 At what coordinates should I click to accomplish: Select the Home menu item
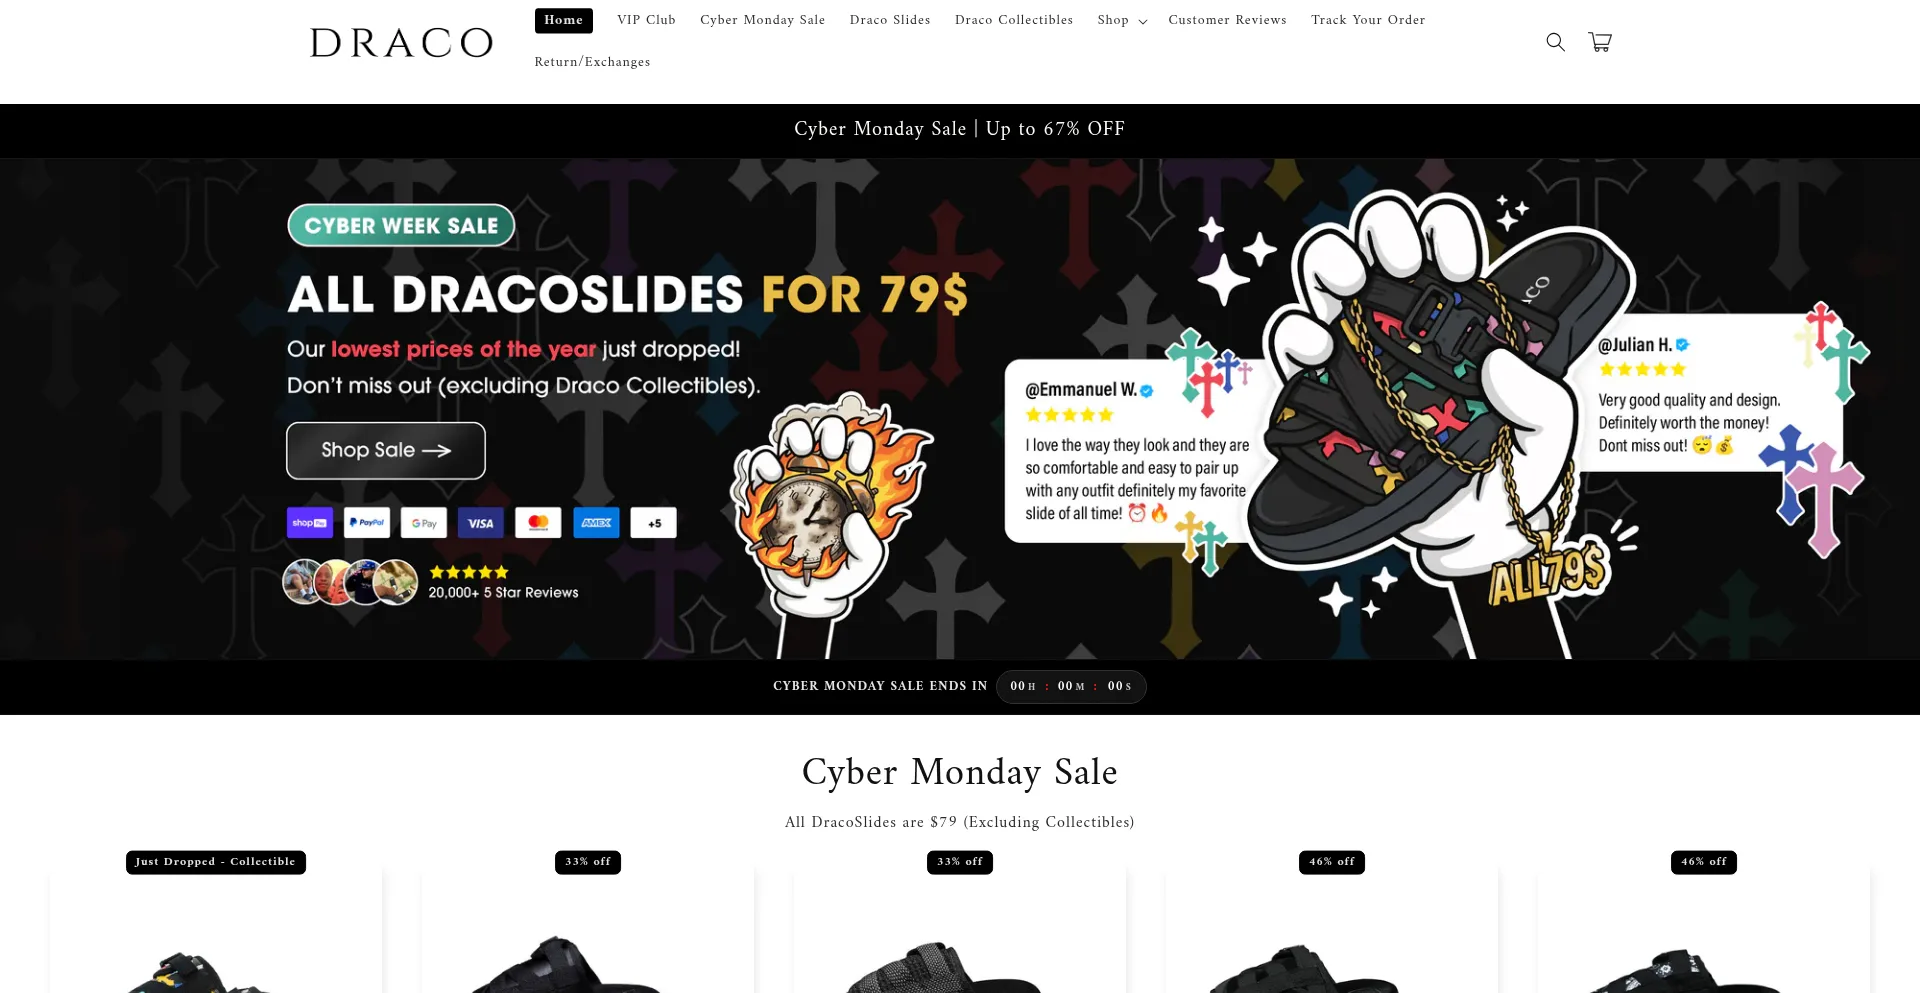pyautogui.click(x=564, y=20)
